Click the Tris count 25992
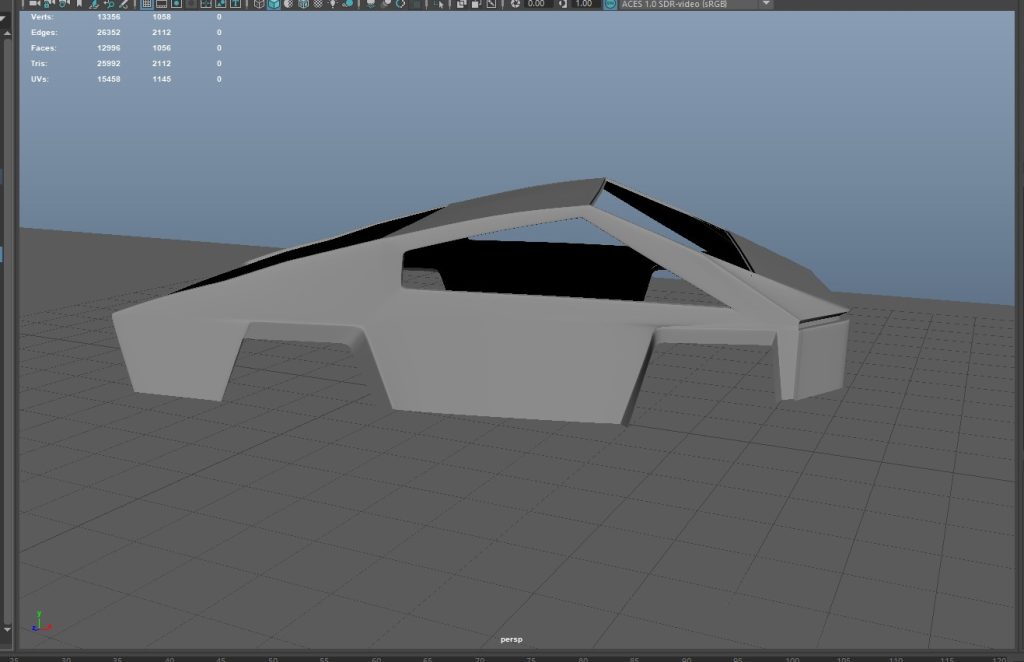Screen dimensions: 1024x662 (108, 63)
